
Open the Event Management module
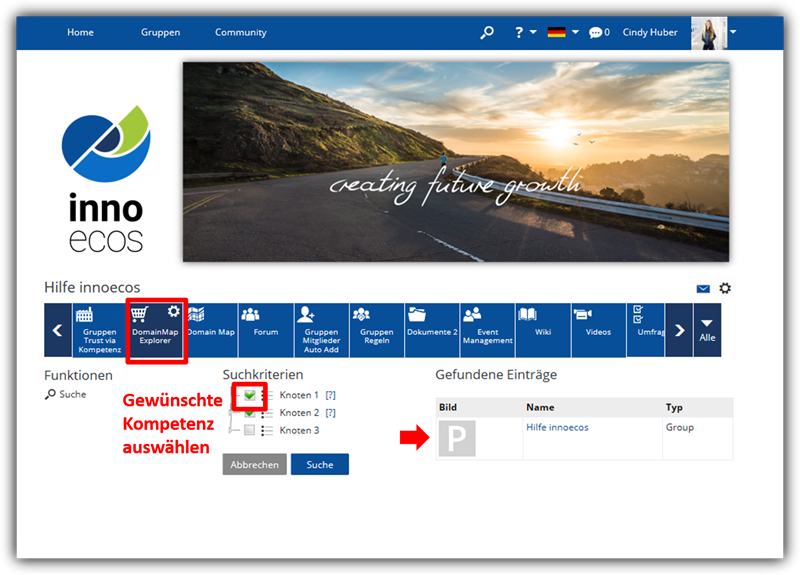[487, 329]
